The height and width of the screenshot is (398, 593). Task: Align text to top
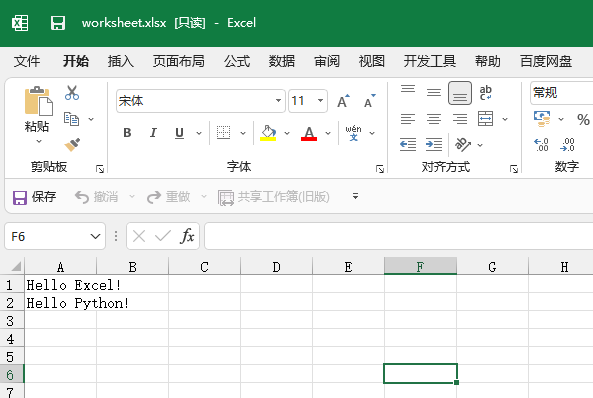(408, 89)
